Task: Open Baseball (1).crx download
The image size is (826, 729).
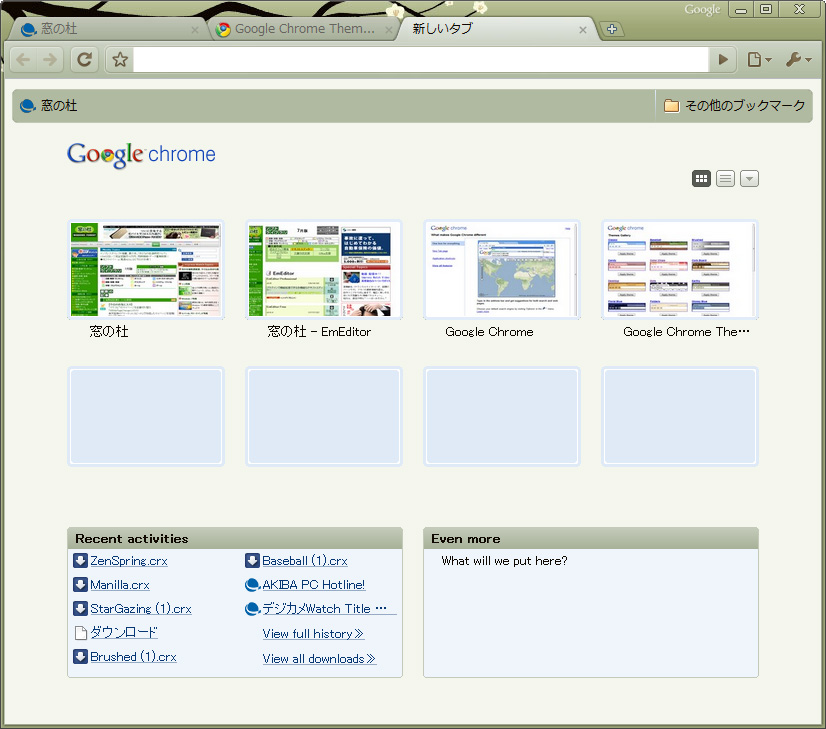Action: pos(305,561)
